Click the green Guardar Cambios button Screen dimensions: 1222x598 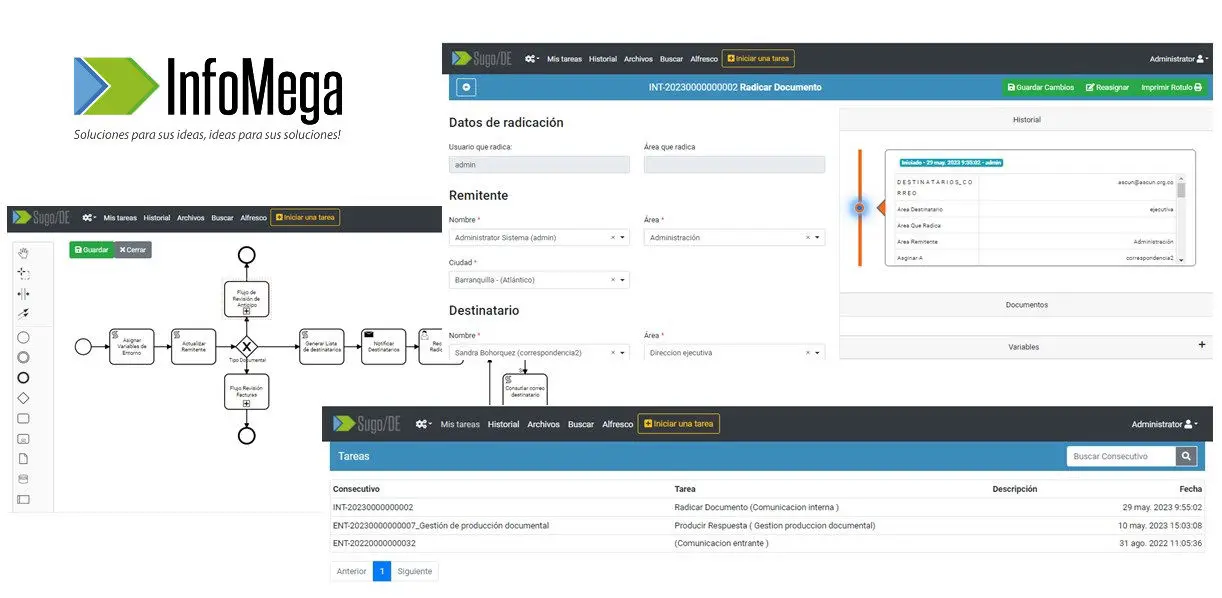point(1040,88)
